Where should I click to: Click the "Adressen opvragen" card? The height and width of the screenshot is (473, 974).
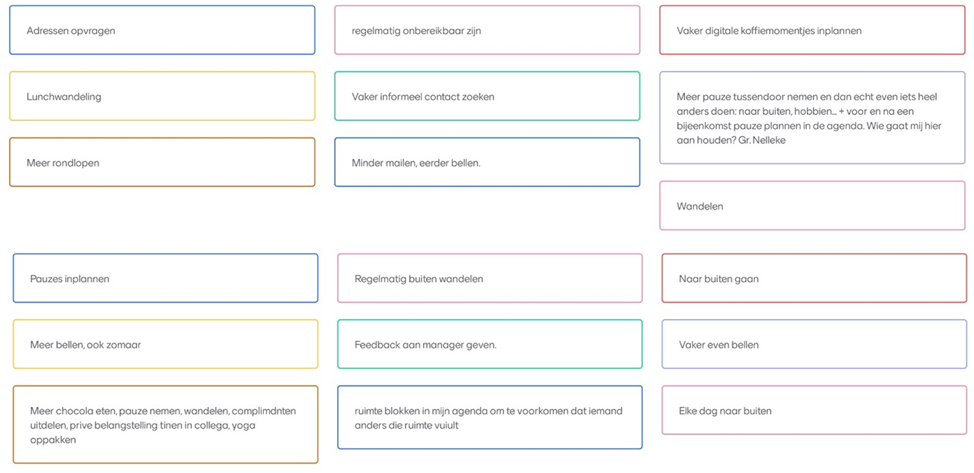pos(162,31)
